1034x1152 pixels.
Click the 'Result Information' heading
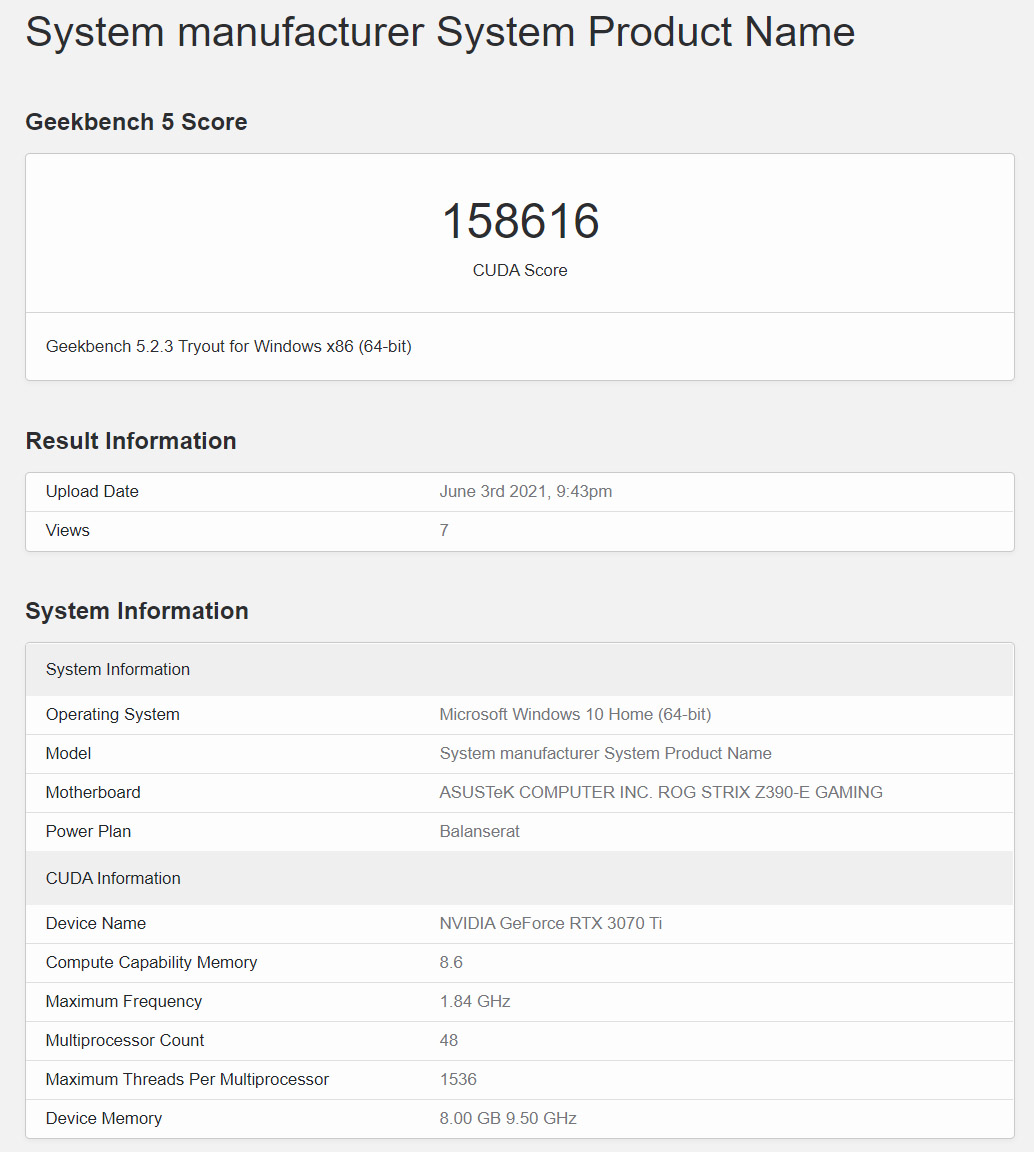tap(131, 441)
